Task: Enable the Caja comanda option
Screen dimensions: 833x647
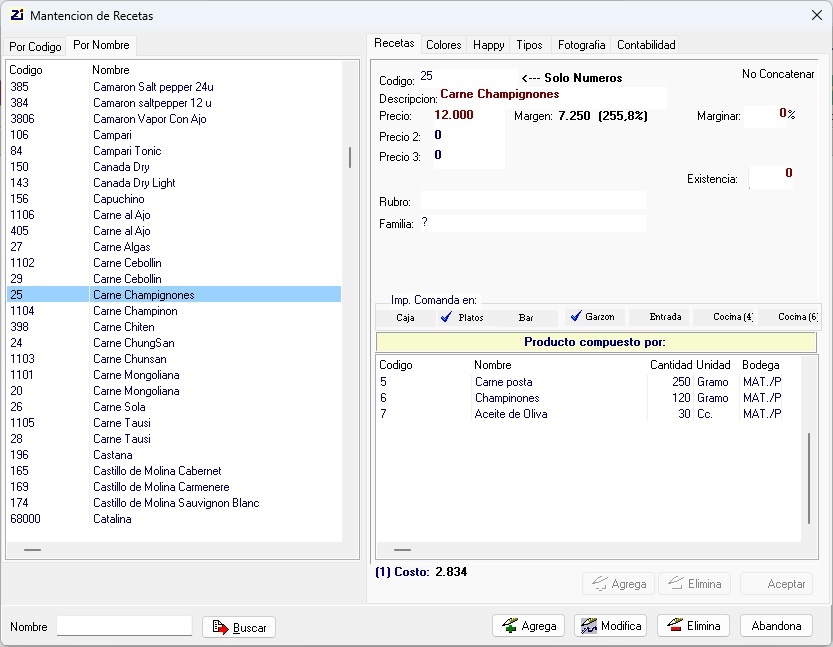Action: pyautogui.click(x=405, y=318)
